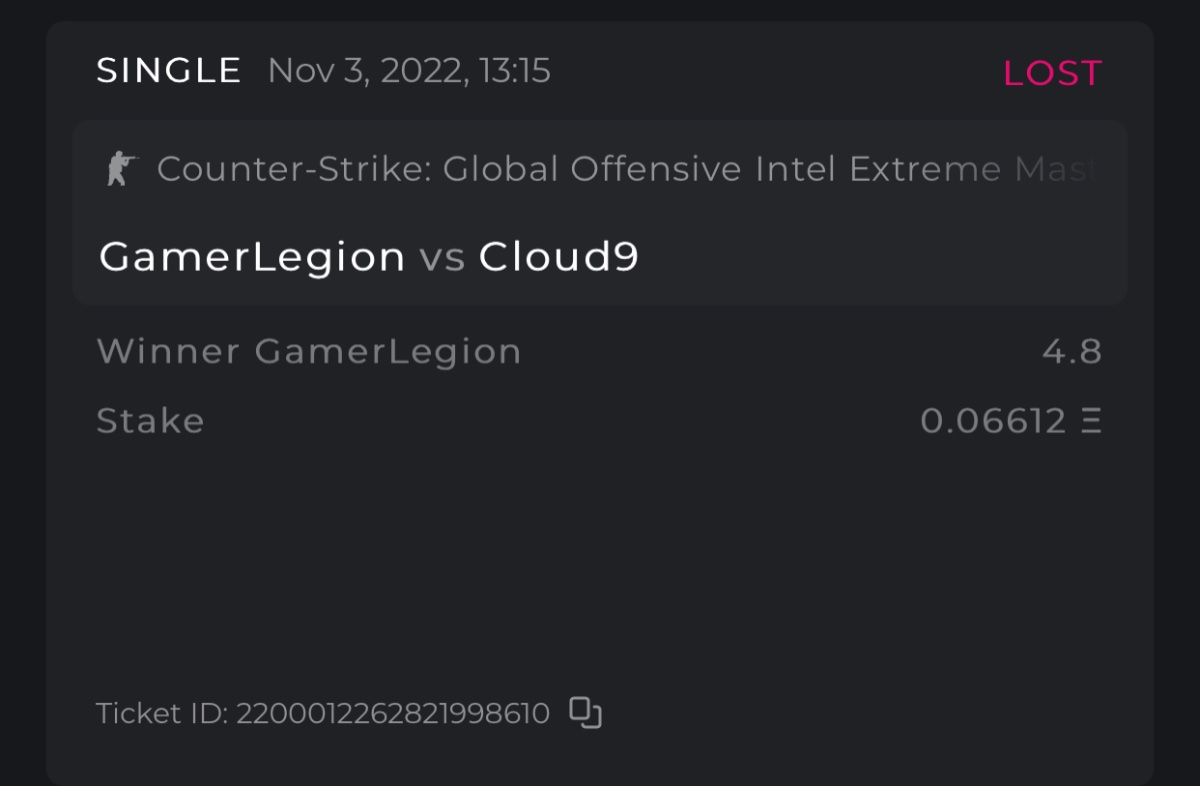The height and width of the screenshot is (786, 1200).
Task: Click the Counter-Strike soldier game icon
Action: click(121, 169)
